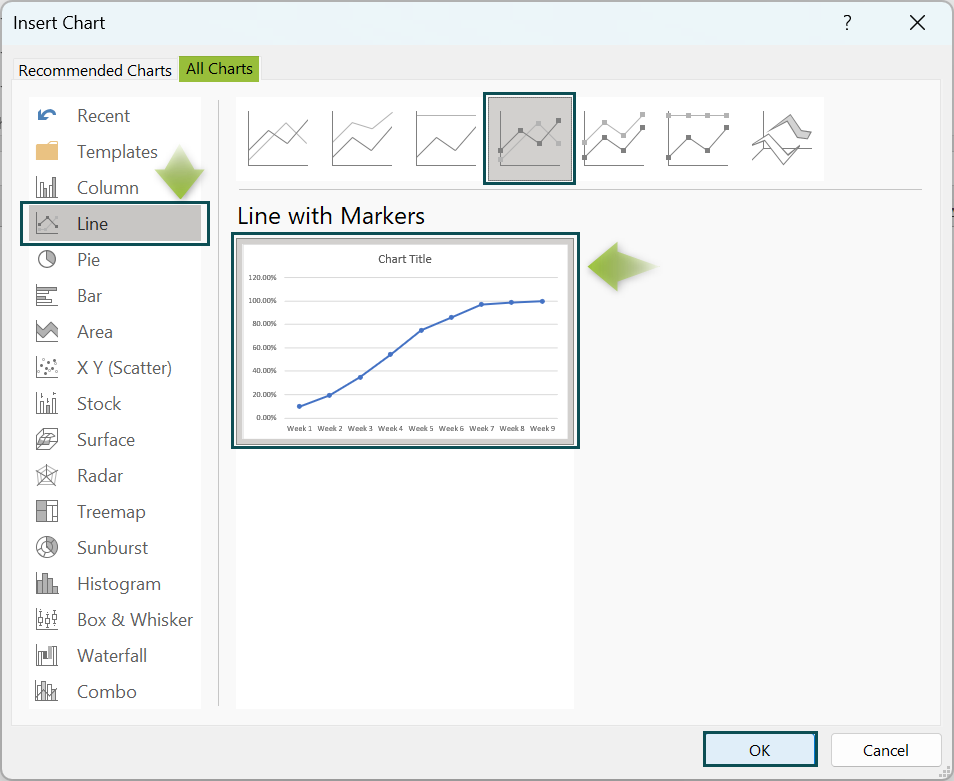Confirm chart with the OK button

760,750
